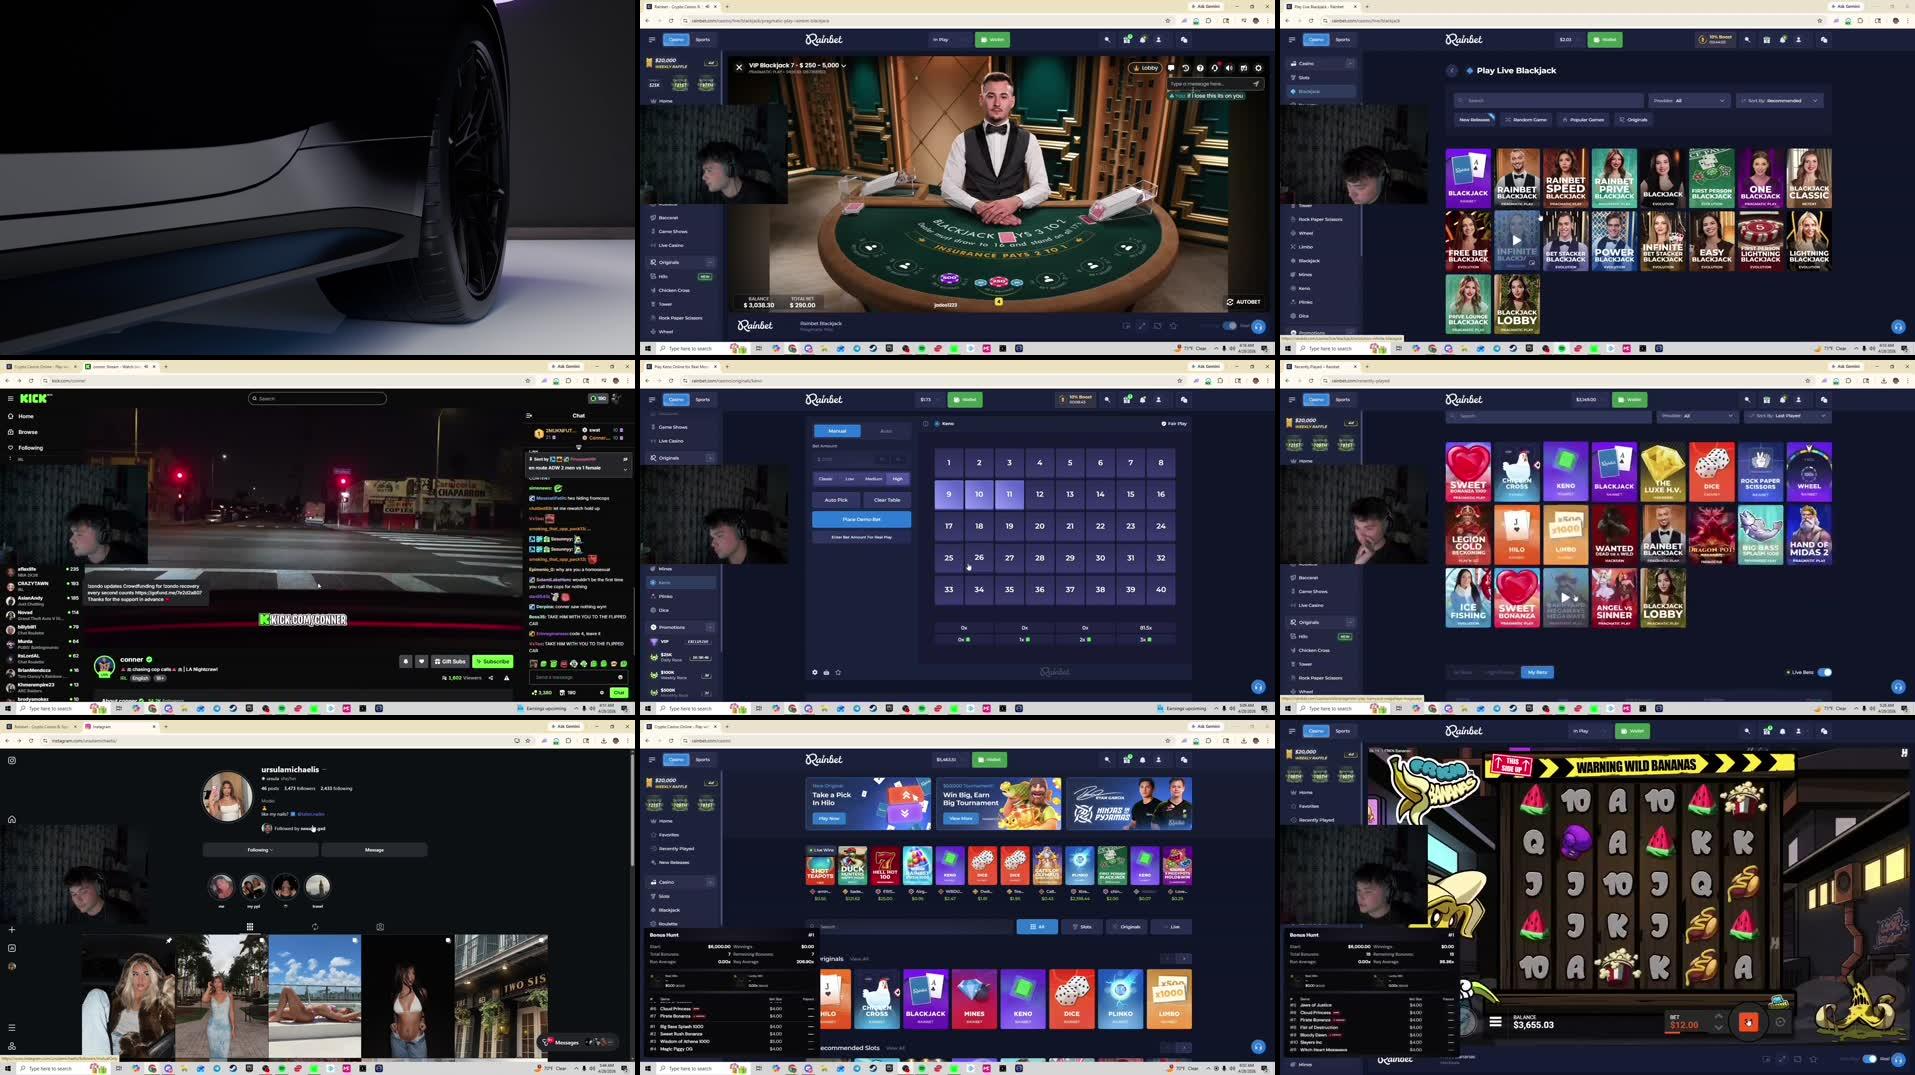
Task: Expand the pinned message chevron in Kick chat
Action: (x=626, y=468)
